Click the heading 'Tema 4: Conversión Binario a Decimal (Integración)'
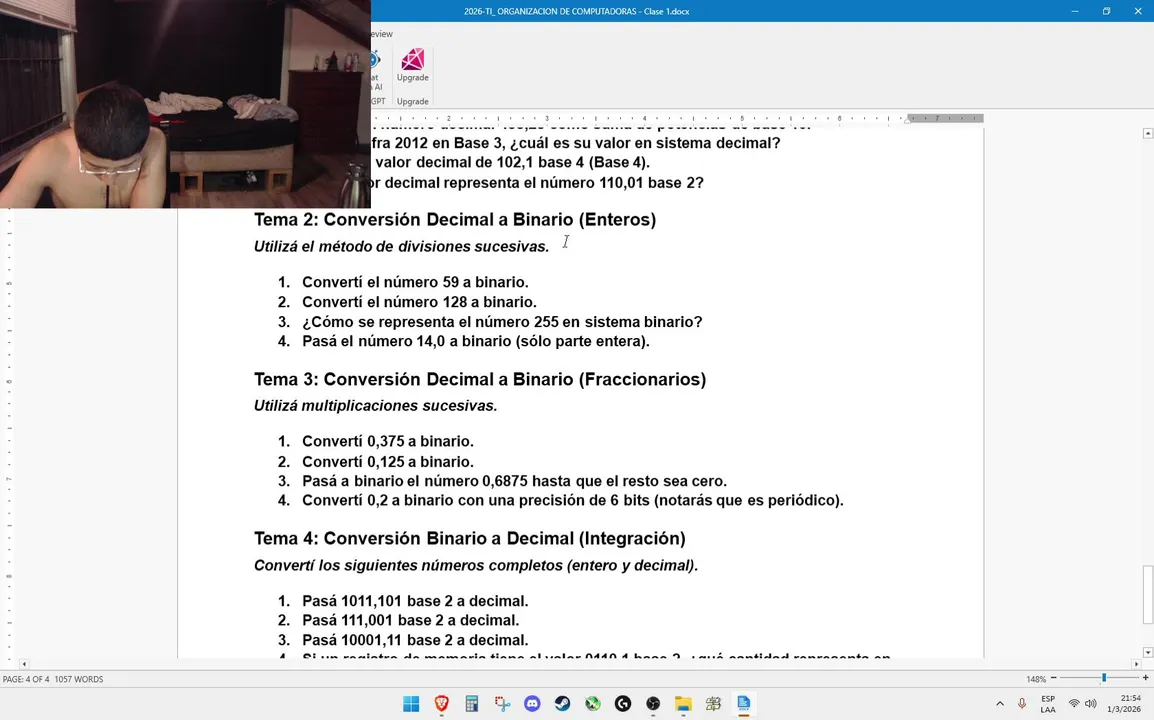 470,539
